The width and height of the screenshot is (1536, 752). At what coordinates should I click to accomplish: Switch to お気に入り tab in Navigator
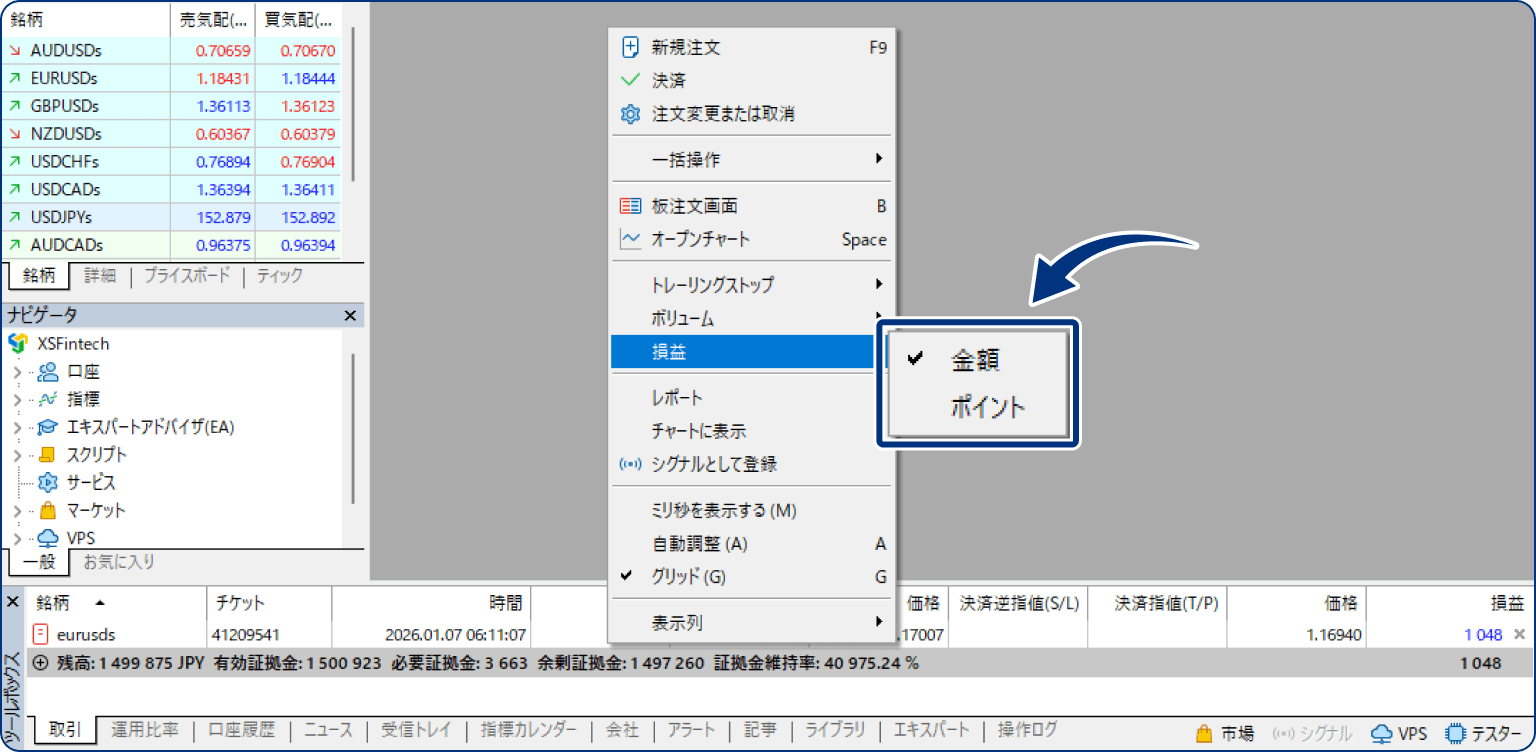(119, 562)
